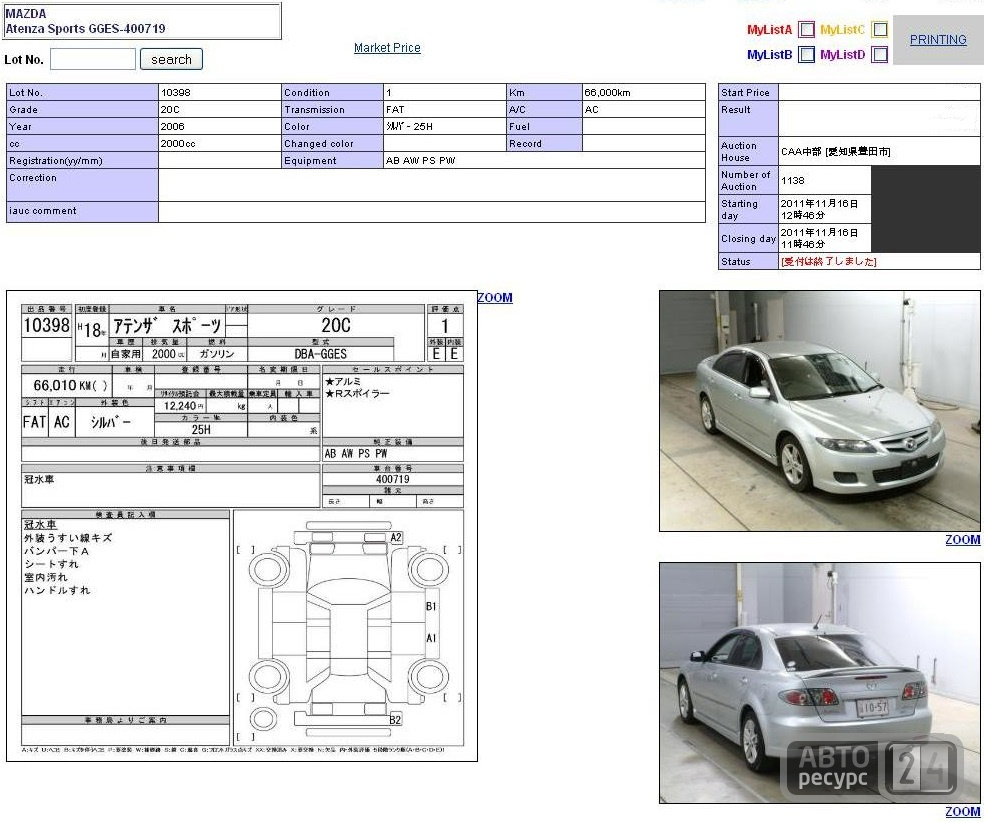
Task: Open the auction sheet image
Action: click(242, 526)
